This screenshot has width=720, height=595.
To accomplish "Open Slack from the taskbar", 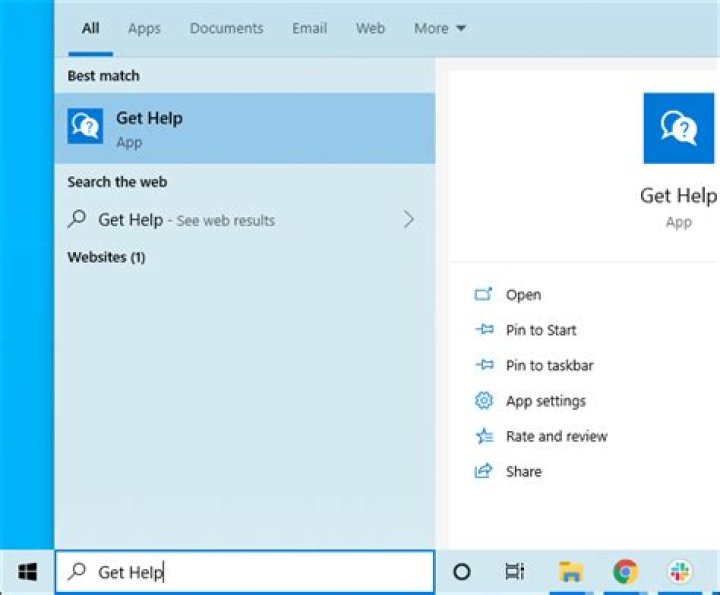I will pyautogui.click(x=680, y=572).
